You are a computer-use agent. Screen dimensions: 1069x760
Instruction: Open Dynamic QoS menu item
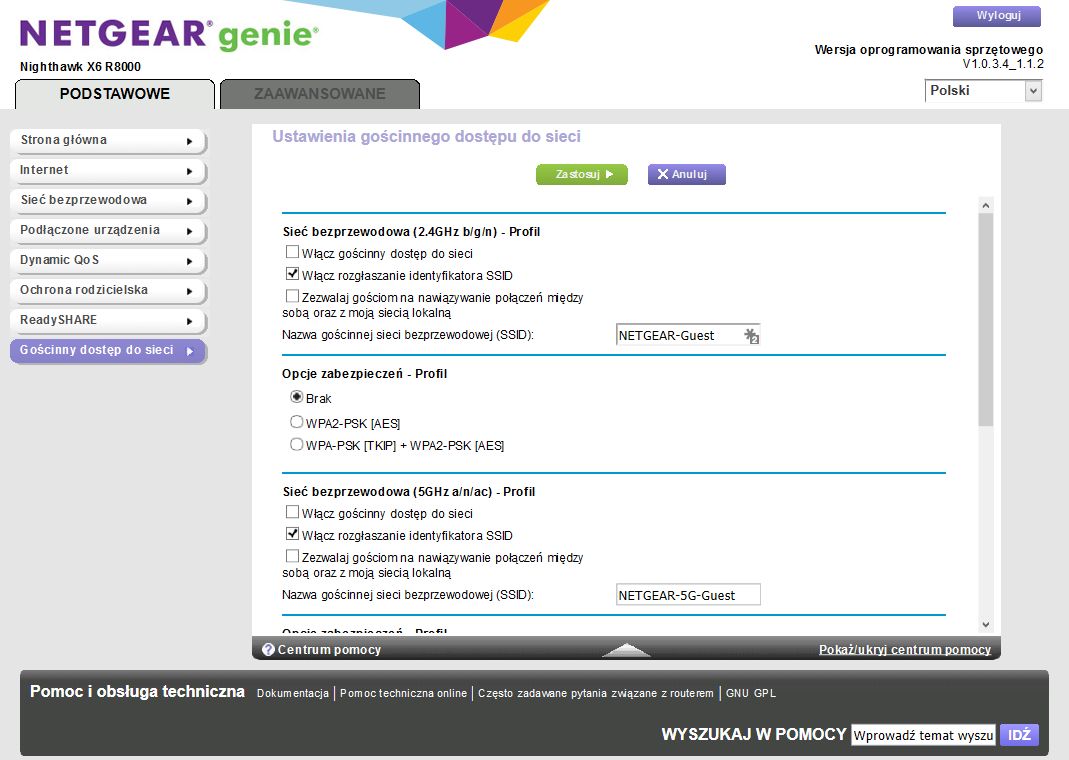[x=108, y=261]
